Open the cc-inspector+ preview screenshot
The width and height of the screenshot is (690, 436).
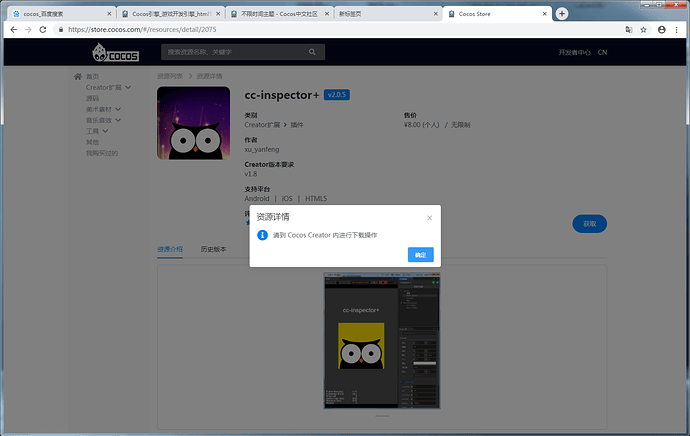coord(382,341)
